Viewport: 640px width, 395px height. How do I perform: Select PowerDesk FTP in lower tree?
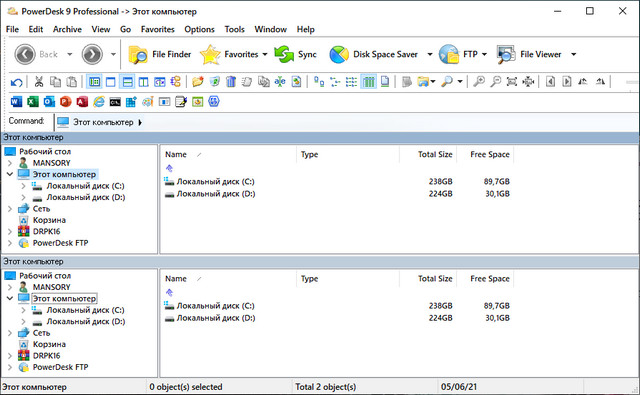(x=60, y=367)
